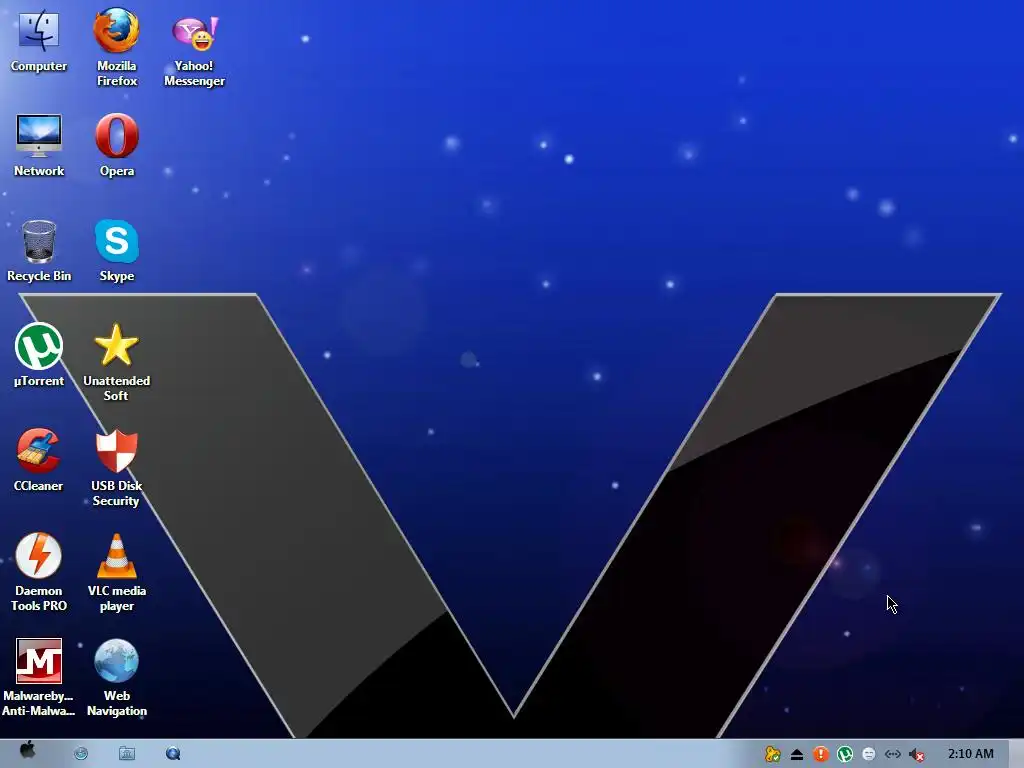Click the yellow security tray icon

[773, 754]
